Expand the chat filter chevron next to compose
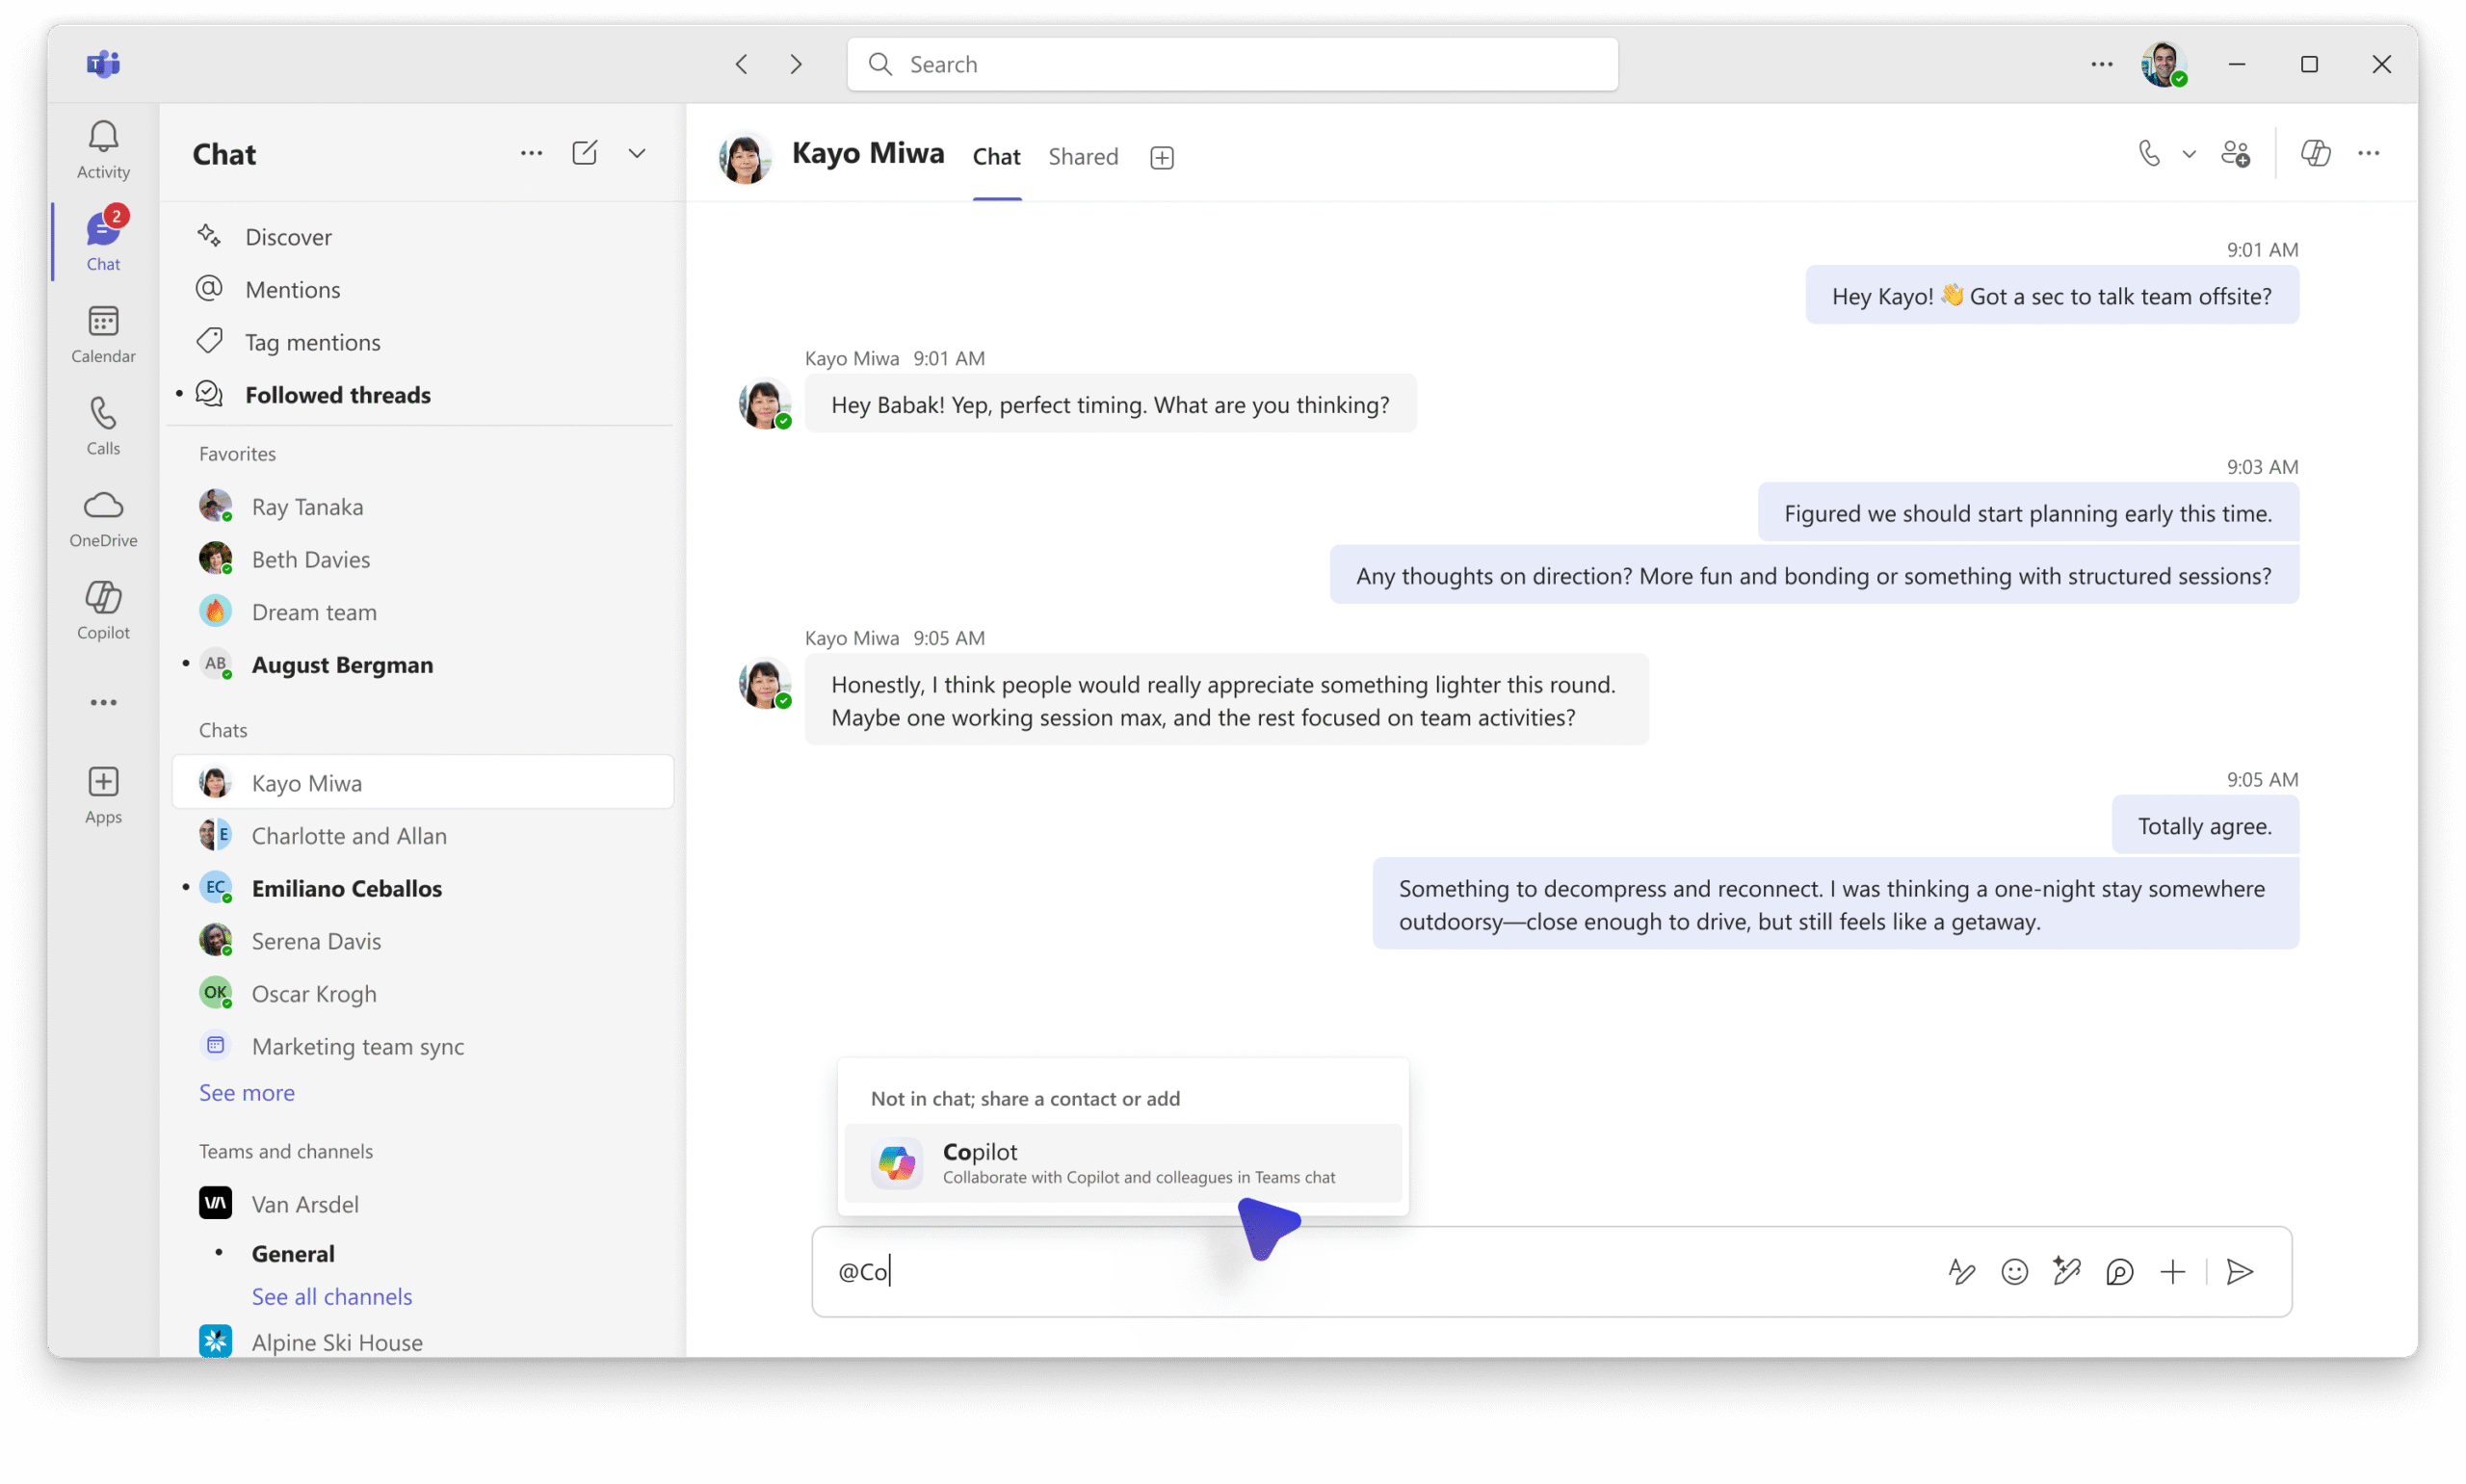The height and width of the screenshot is (1484, 2466). pos(637,153)
